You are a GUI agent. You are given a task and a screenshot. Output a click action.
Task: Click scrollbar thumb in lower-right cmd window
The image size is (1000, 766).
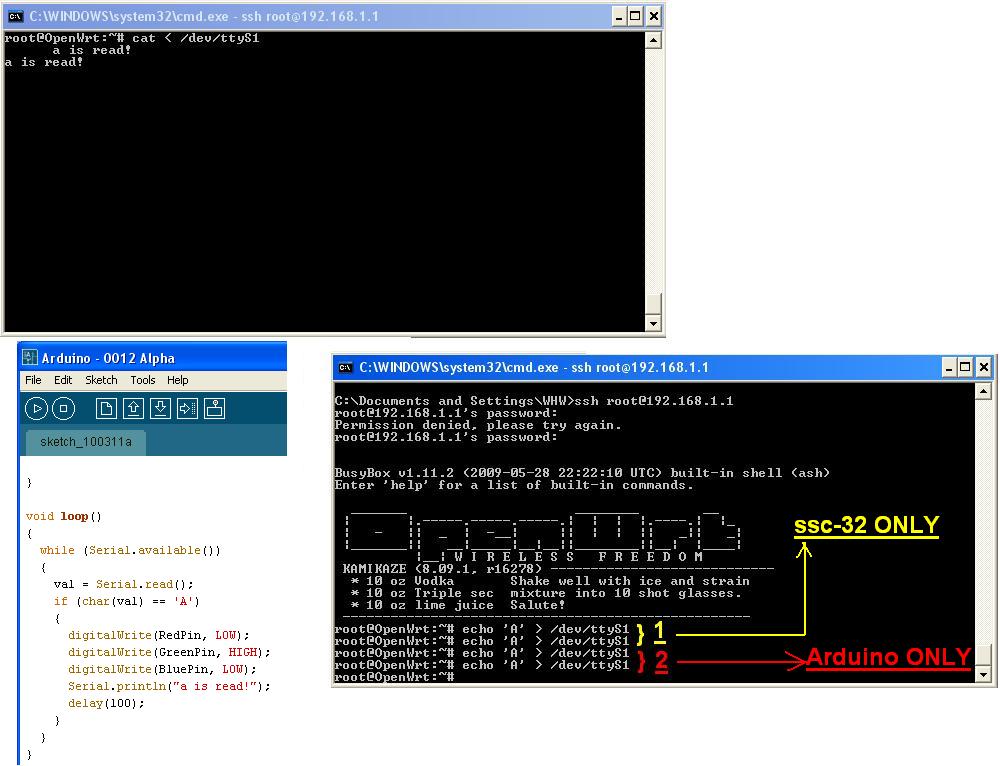(x=983, y=655)
